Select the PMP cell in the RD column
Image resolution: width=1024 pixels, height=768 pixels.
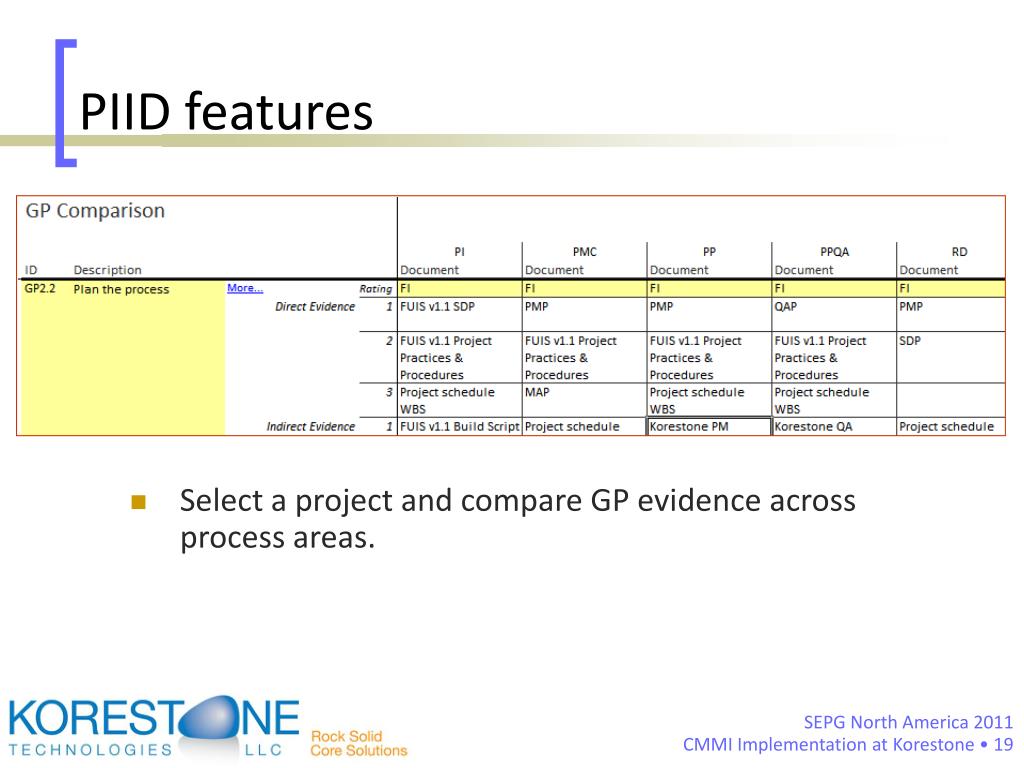click(951, 315)
